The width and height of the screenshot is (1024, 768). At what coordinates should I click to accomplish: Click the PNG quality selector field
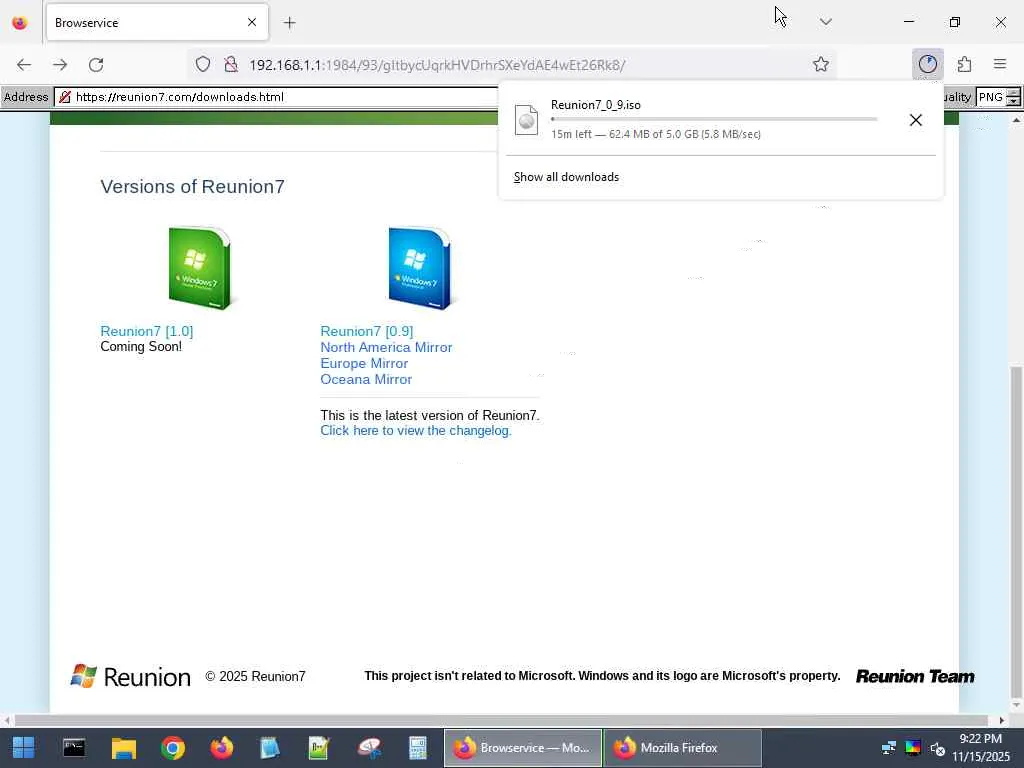pyautogui.click(x=991, y=97)
